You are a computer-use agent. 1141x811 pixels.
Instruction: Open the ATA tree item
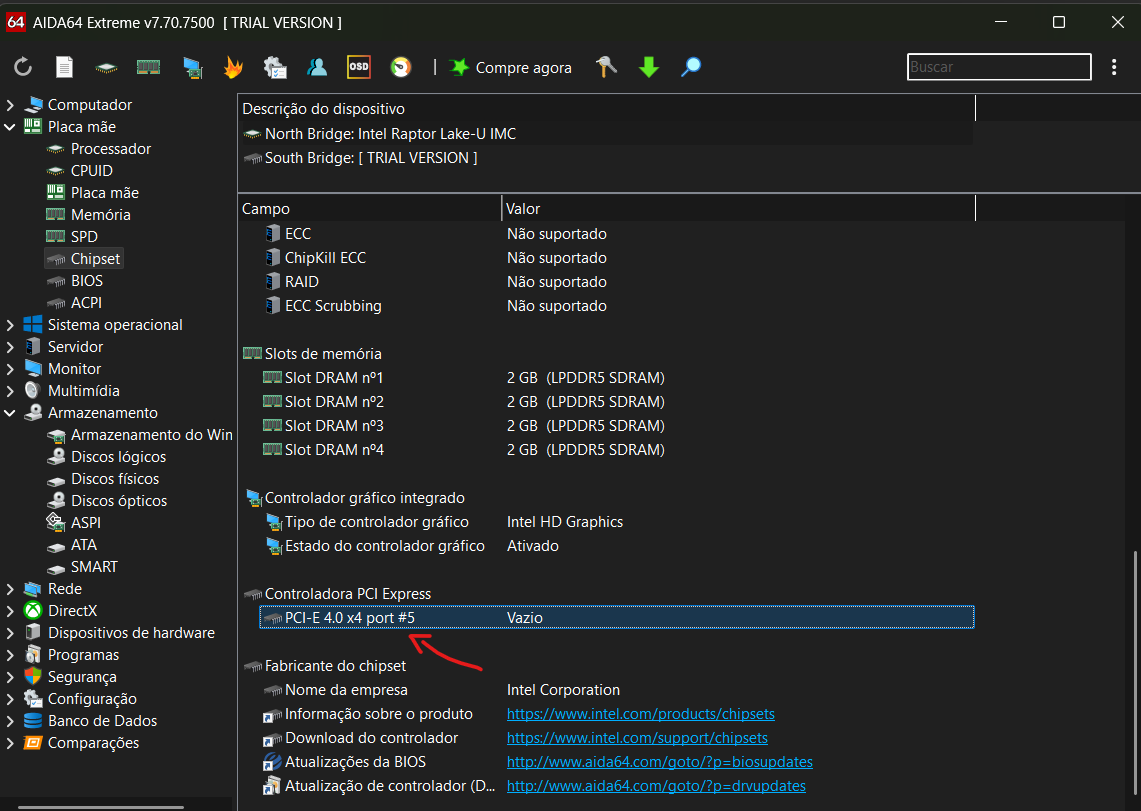(84, 545)
